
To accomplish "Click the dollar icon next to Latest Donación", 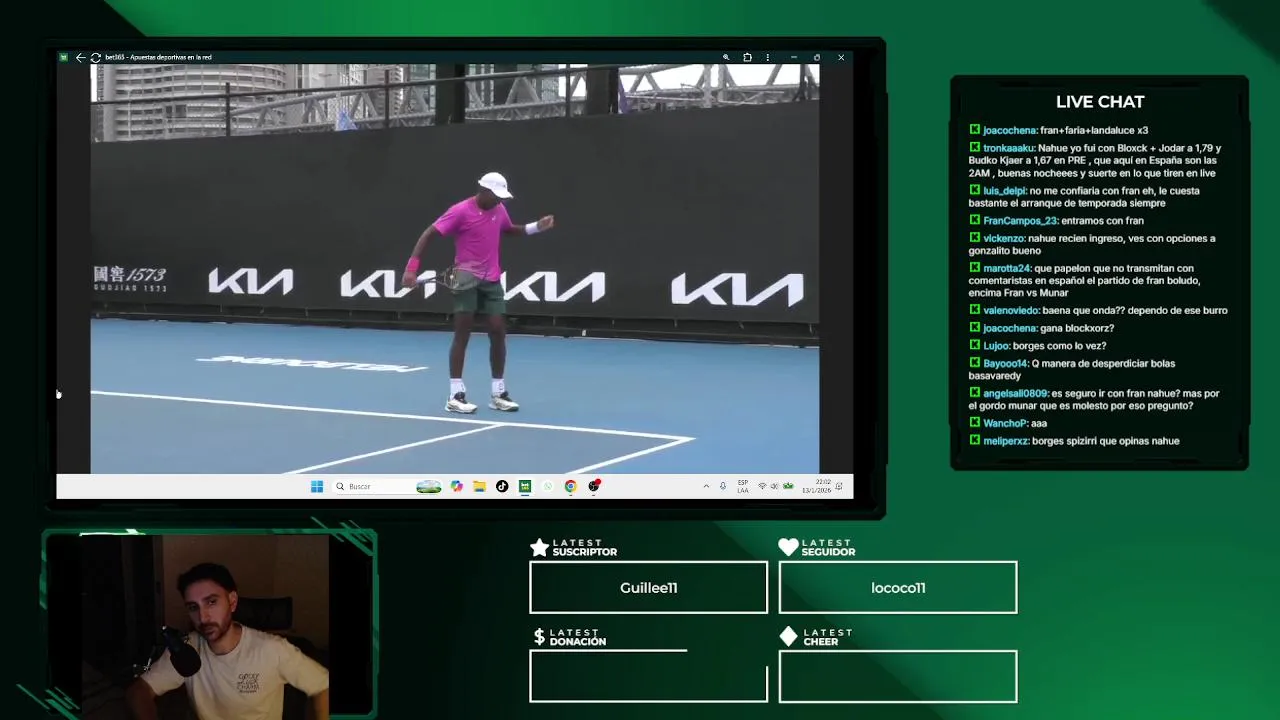I will pos(539,637).
